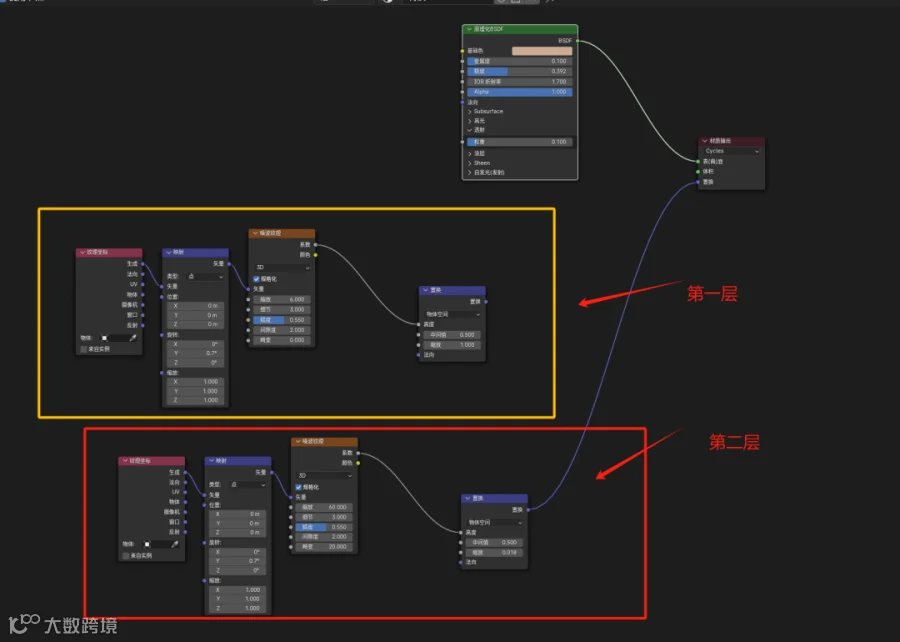
Task: Open the 3D dimensions dropdown in the upper noise node
Action: point(282,267)
